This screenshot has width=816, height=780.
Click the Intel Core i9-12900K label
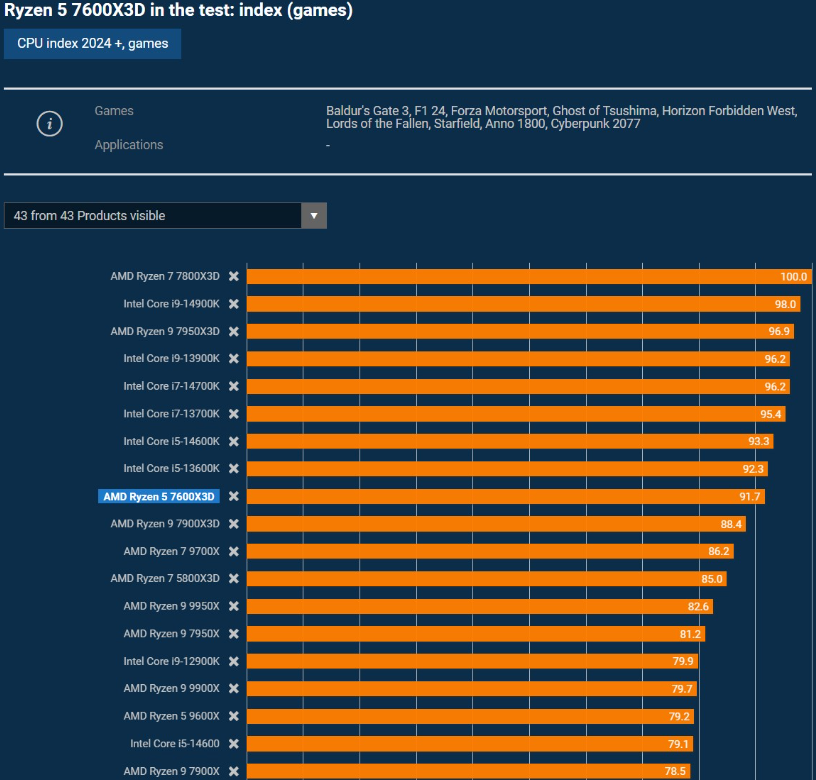click(x=171, y=661)
